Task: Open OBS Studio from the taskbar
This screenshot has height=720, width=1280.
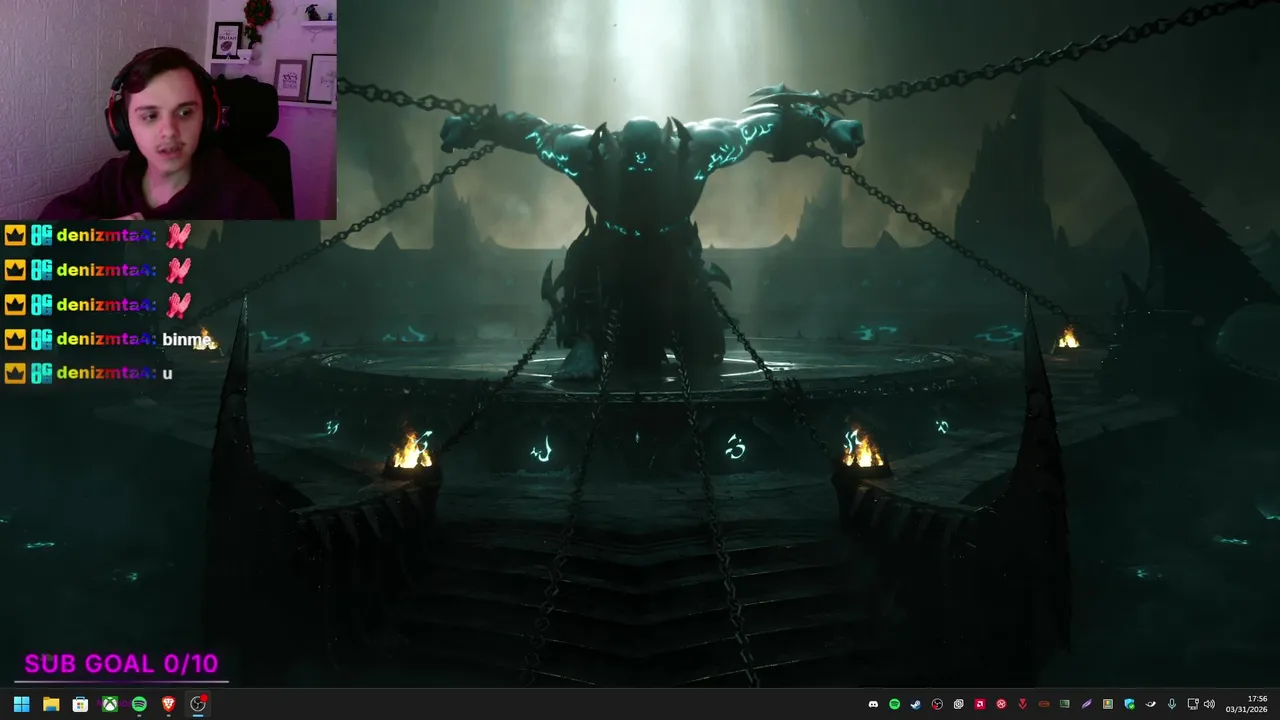Action: (198, 704)
